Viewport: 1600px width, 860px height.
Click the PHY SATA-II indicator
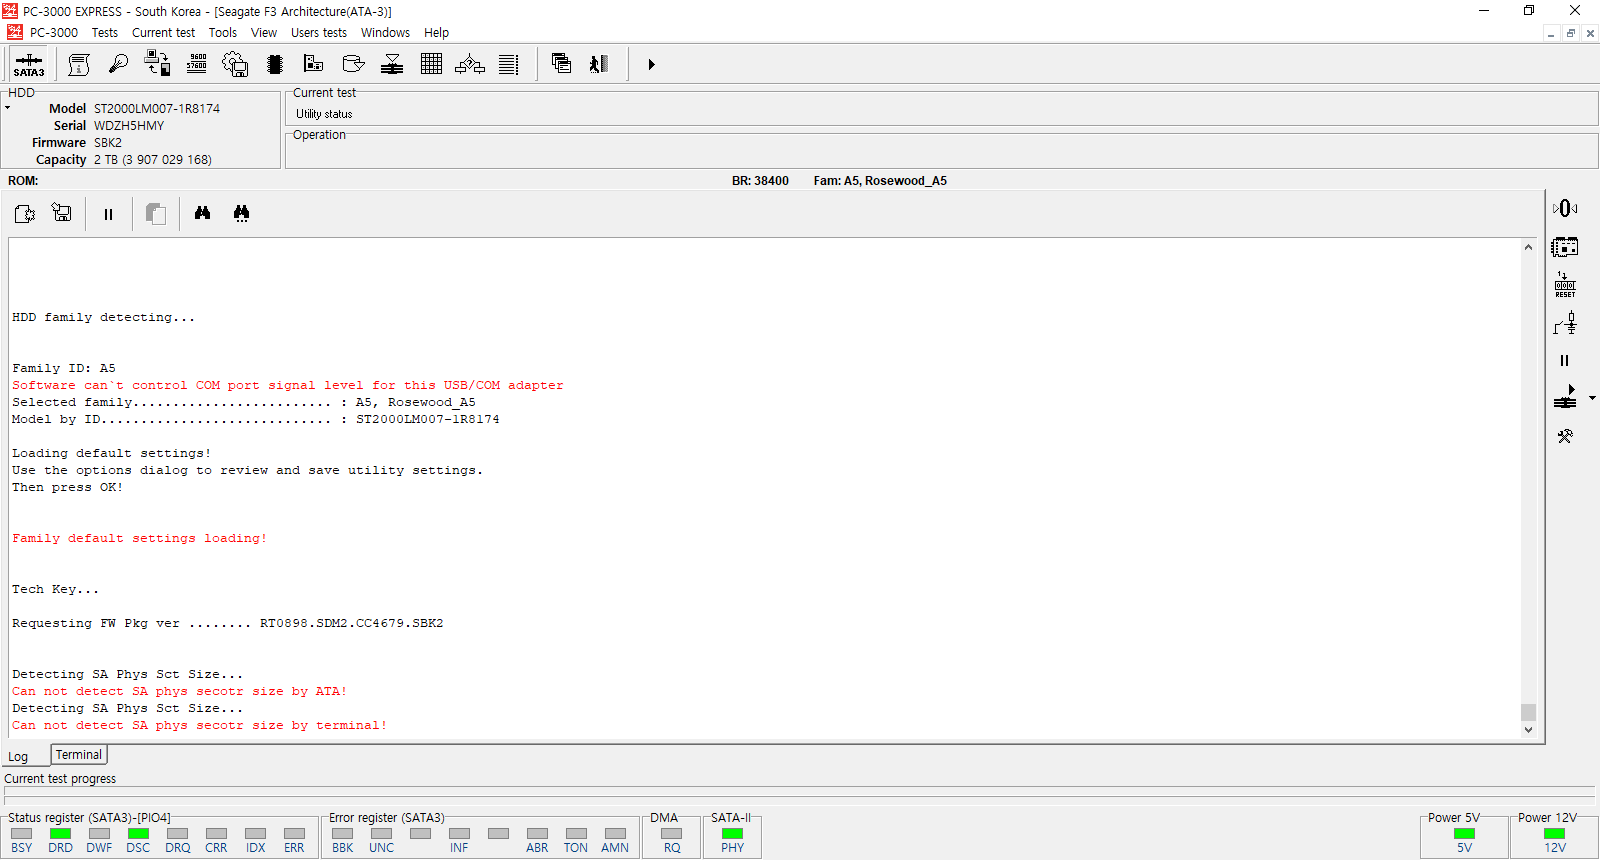[733, 834]
